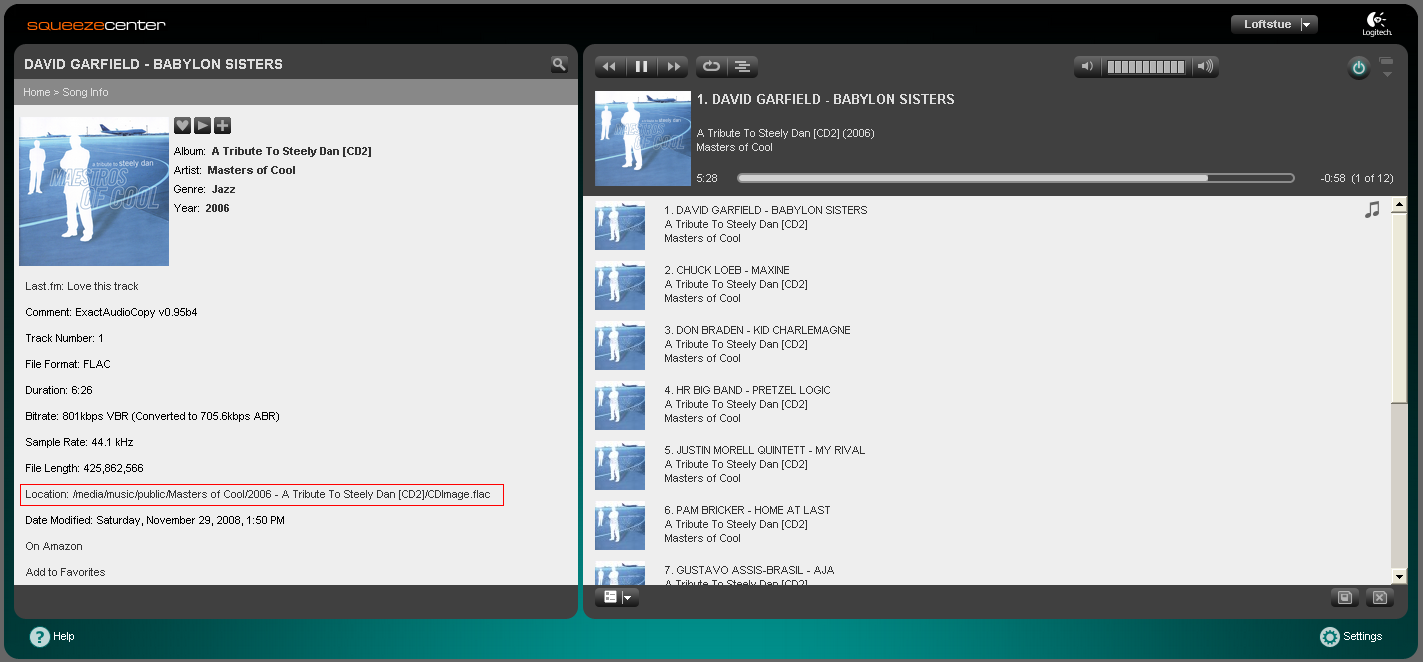Click the playlist scrollbar down arrow

1399,577
